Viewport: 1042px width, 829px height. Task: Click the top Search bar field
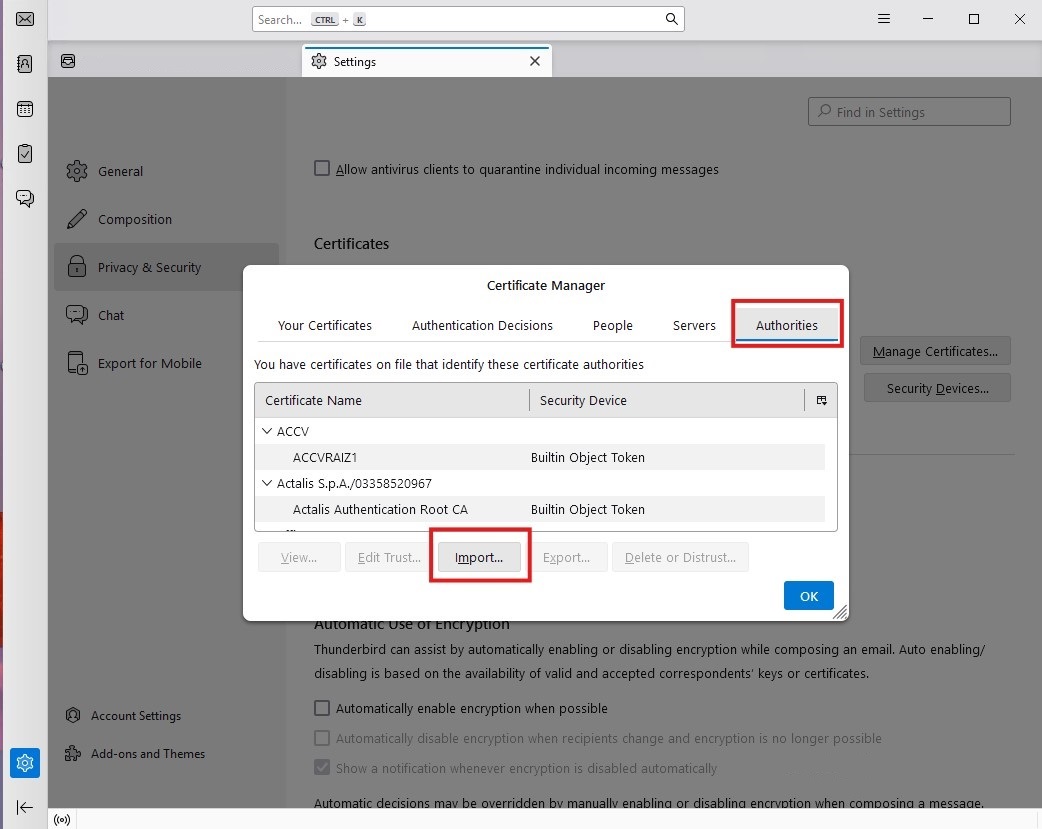[x=468, y=19]
